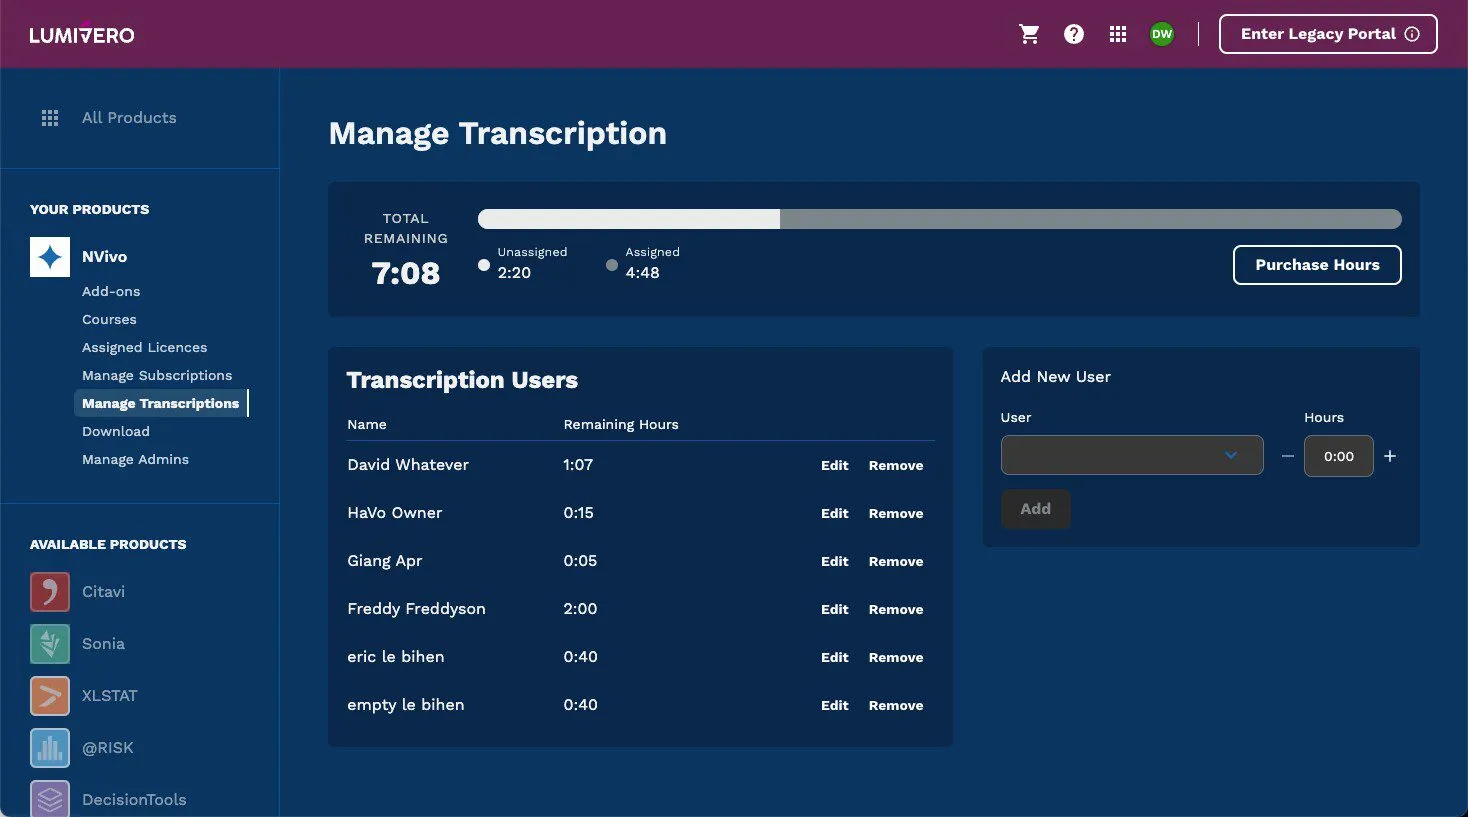Select the Manage Subscriptions menu item
The image size is (1468, 817).
(x=157, y=375)
